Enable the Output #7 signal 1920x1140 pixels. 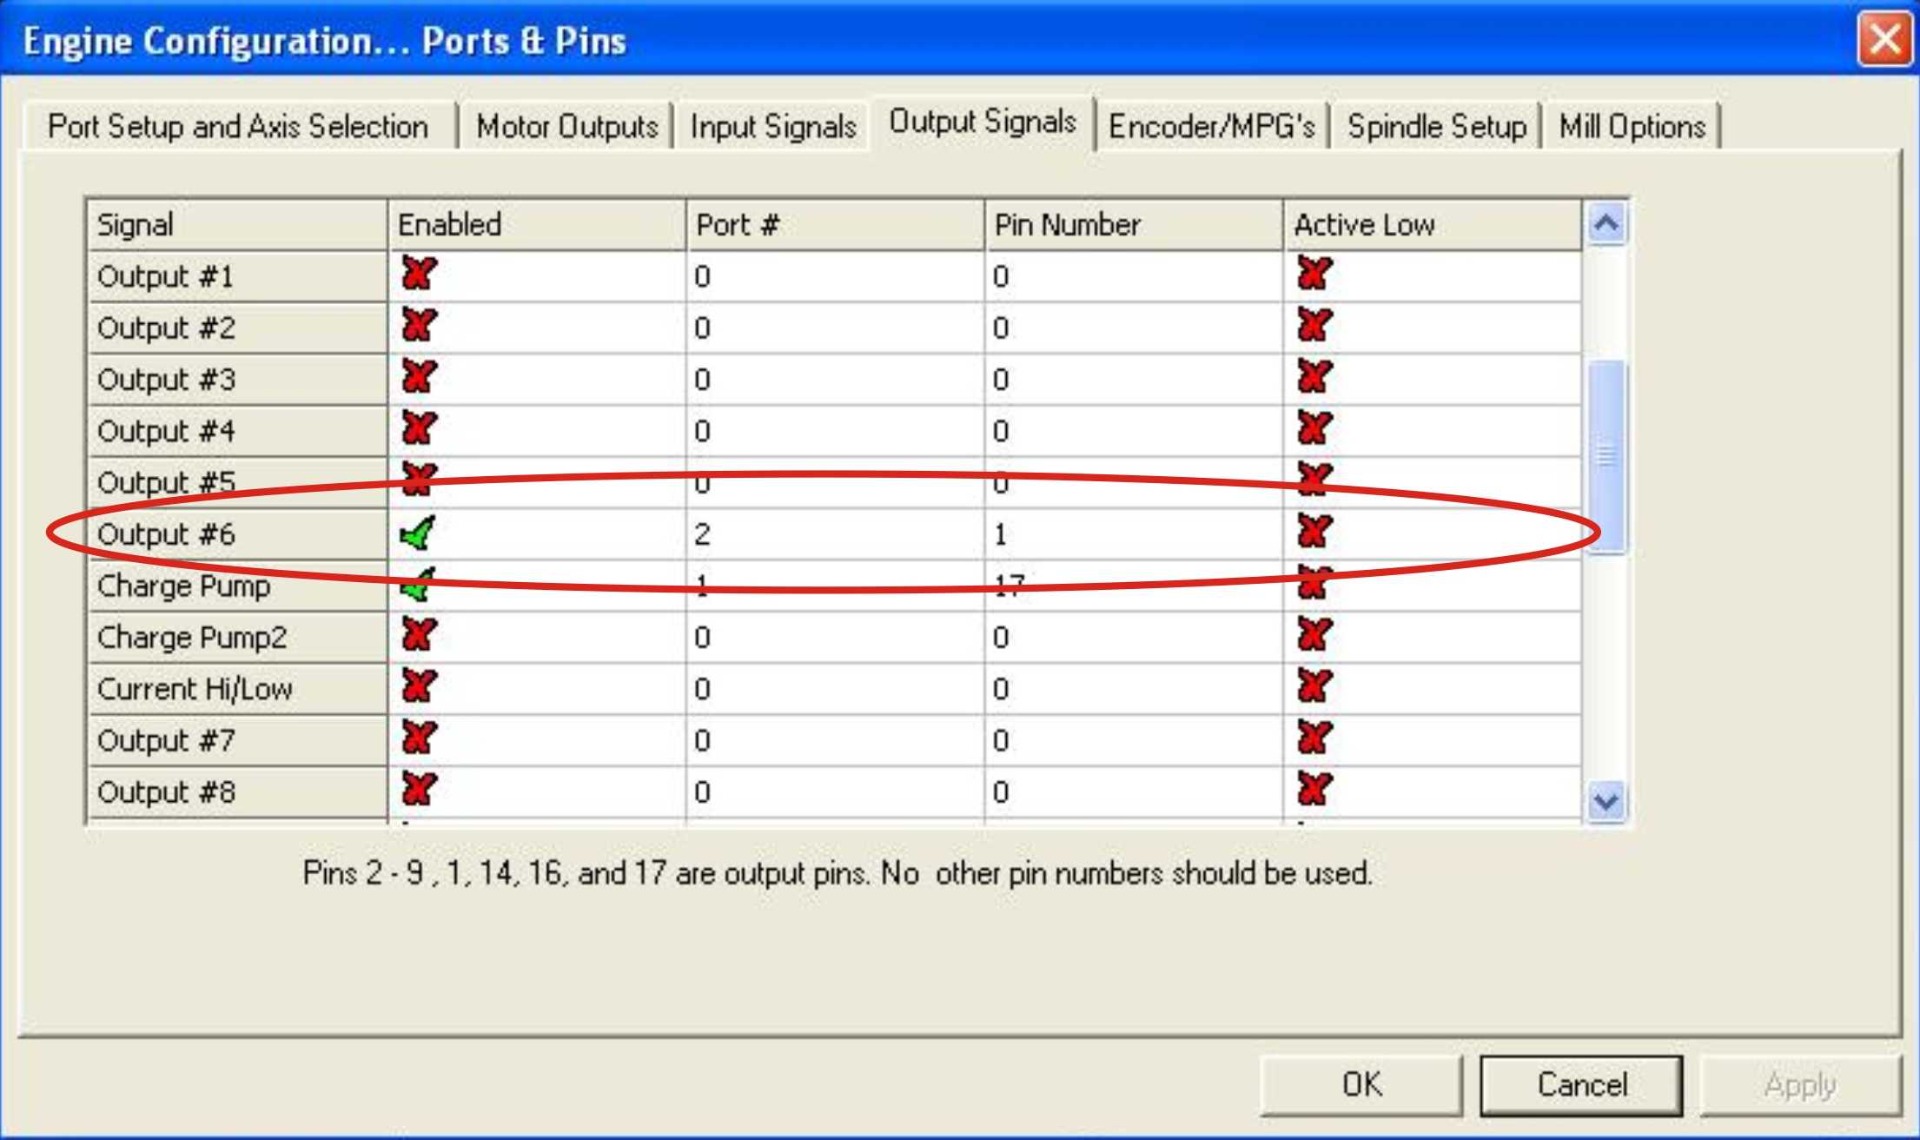[x=417, y=740]
